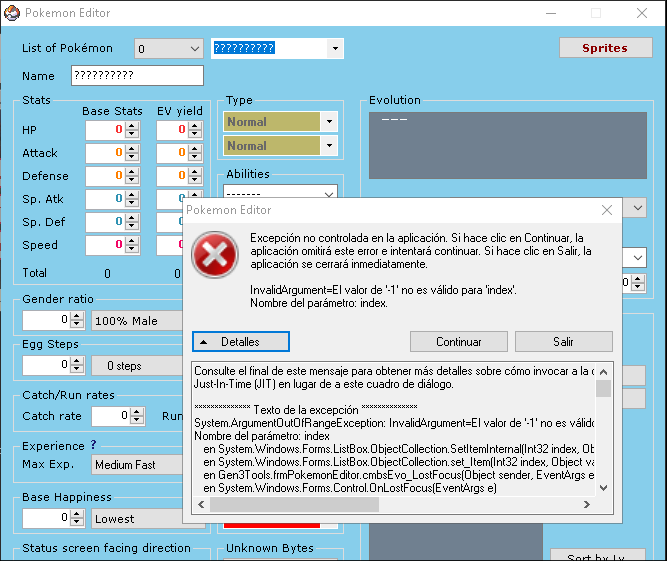
Task: Click the Sort by Lv button
Action: (597, 555)
